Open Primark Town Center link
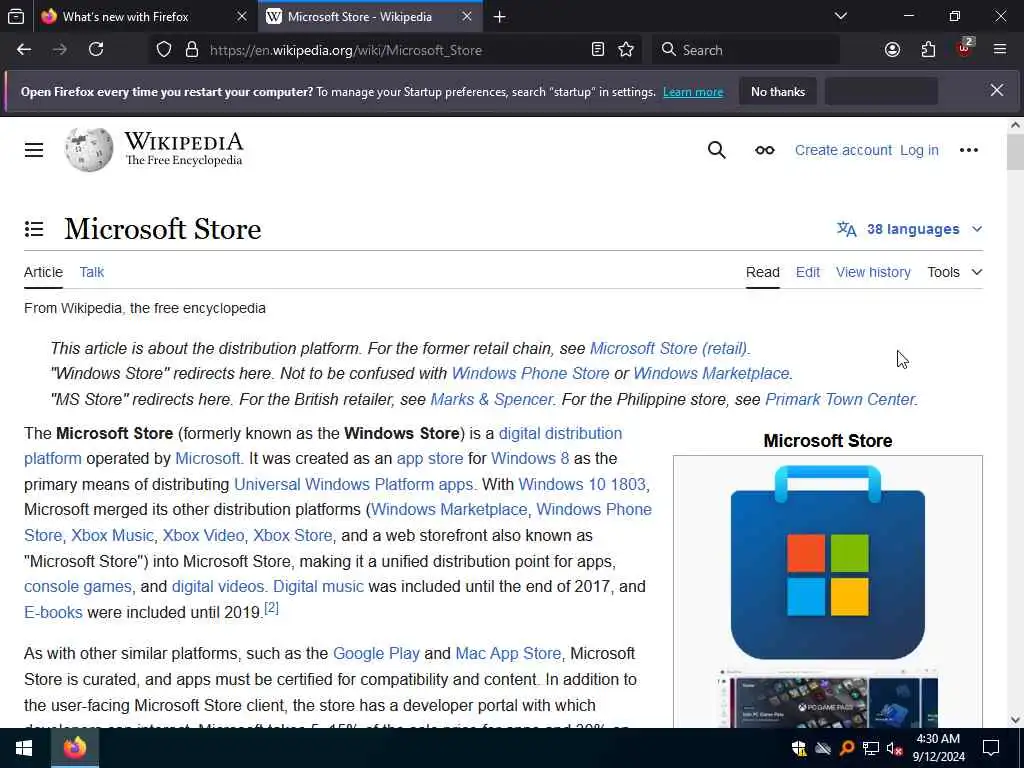Viewport: 1024px width, 768px height. coord(840,400)
